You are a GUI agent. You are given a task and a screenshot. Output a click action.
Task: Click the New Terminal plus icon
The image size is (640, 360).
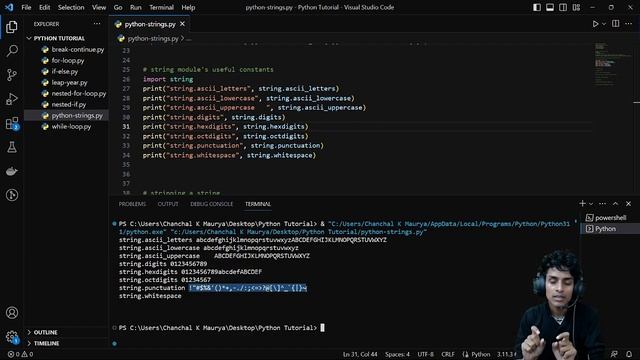pyautogui.click(x=582, y=204)
